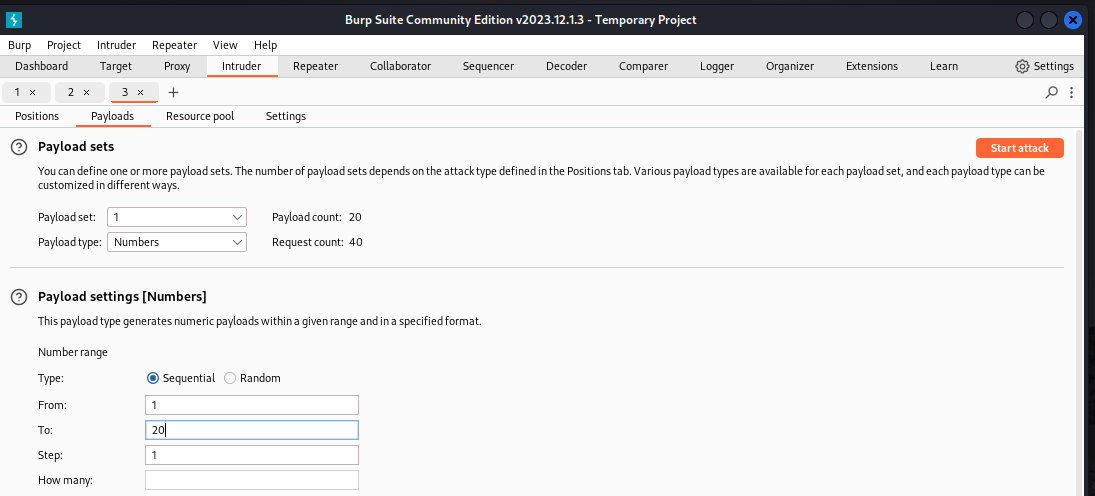Screen dimensions: 1095x496
Task: Open Settings via the gear icon
Action: (x=1022, y=66)
